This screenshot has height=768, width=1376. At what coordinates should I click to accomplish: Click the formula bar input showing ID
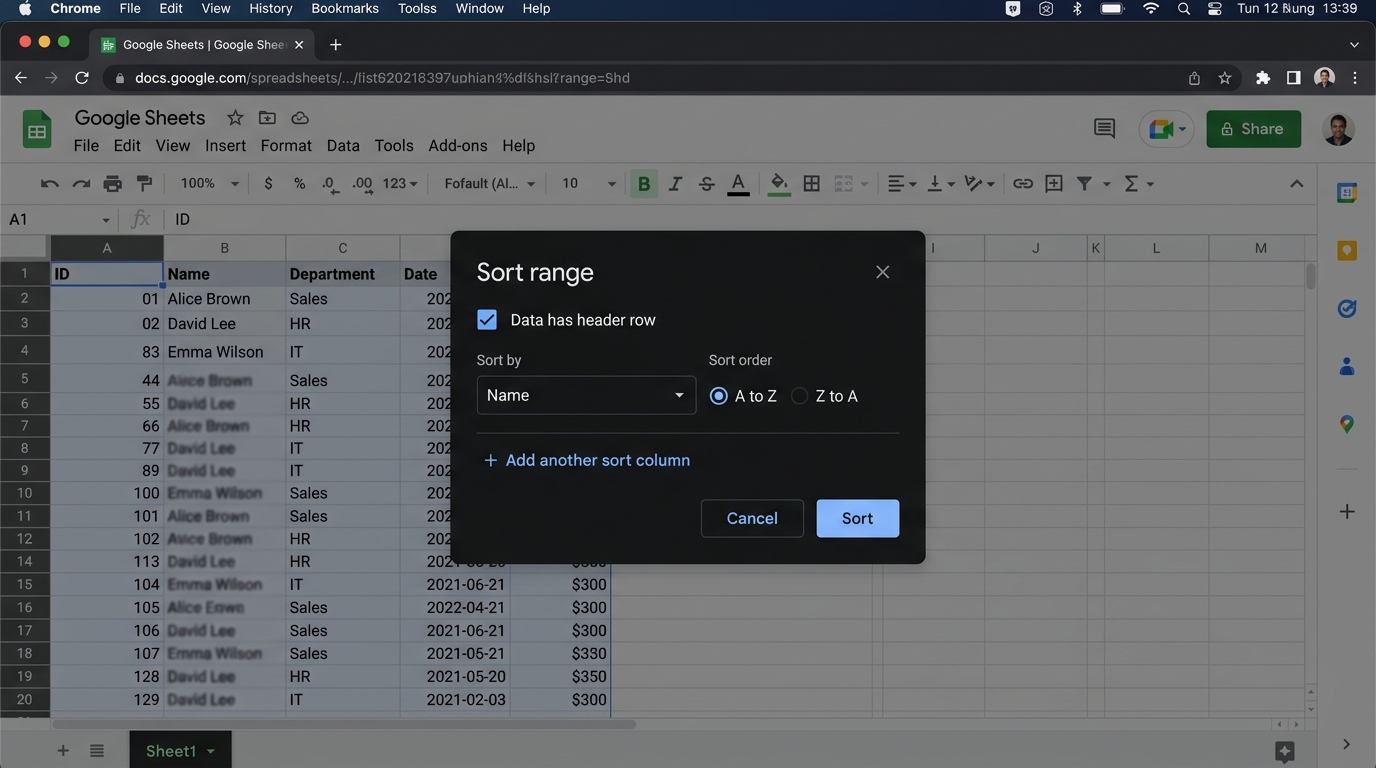pos(740,220)
